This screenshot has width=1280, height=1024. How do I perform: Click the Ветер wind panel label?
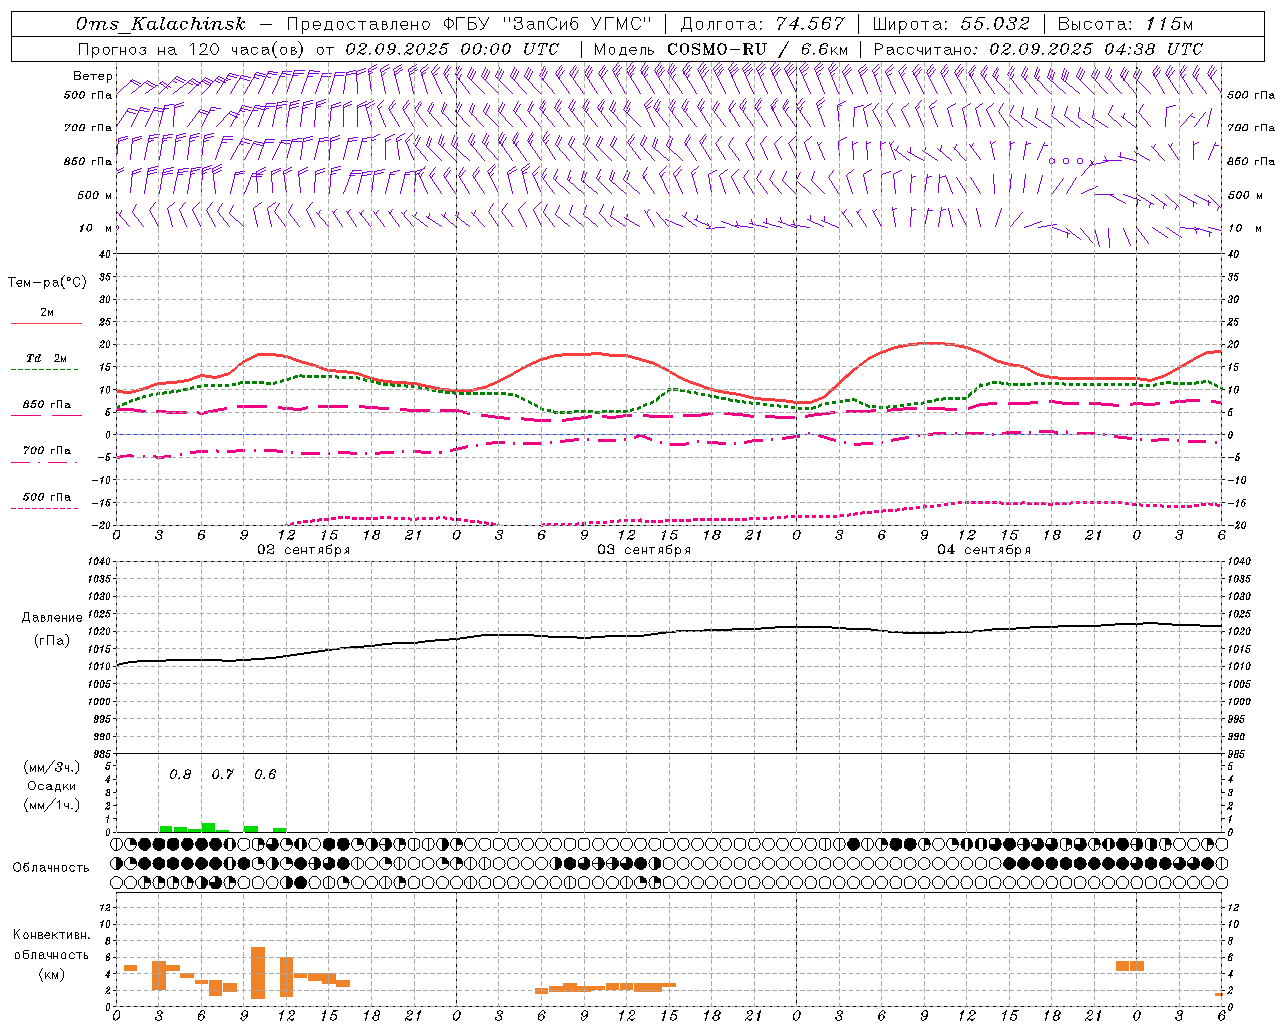tap(93, 76)
